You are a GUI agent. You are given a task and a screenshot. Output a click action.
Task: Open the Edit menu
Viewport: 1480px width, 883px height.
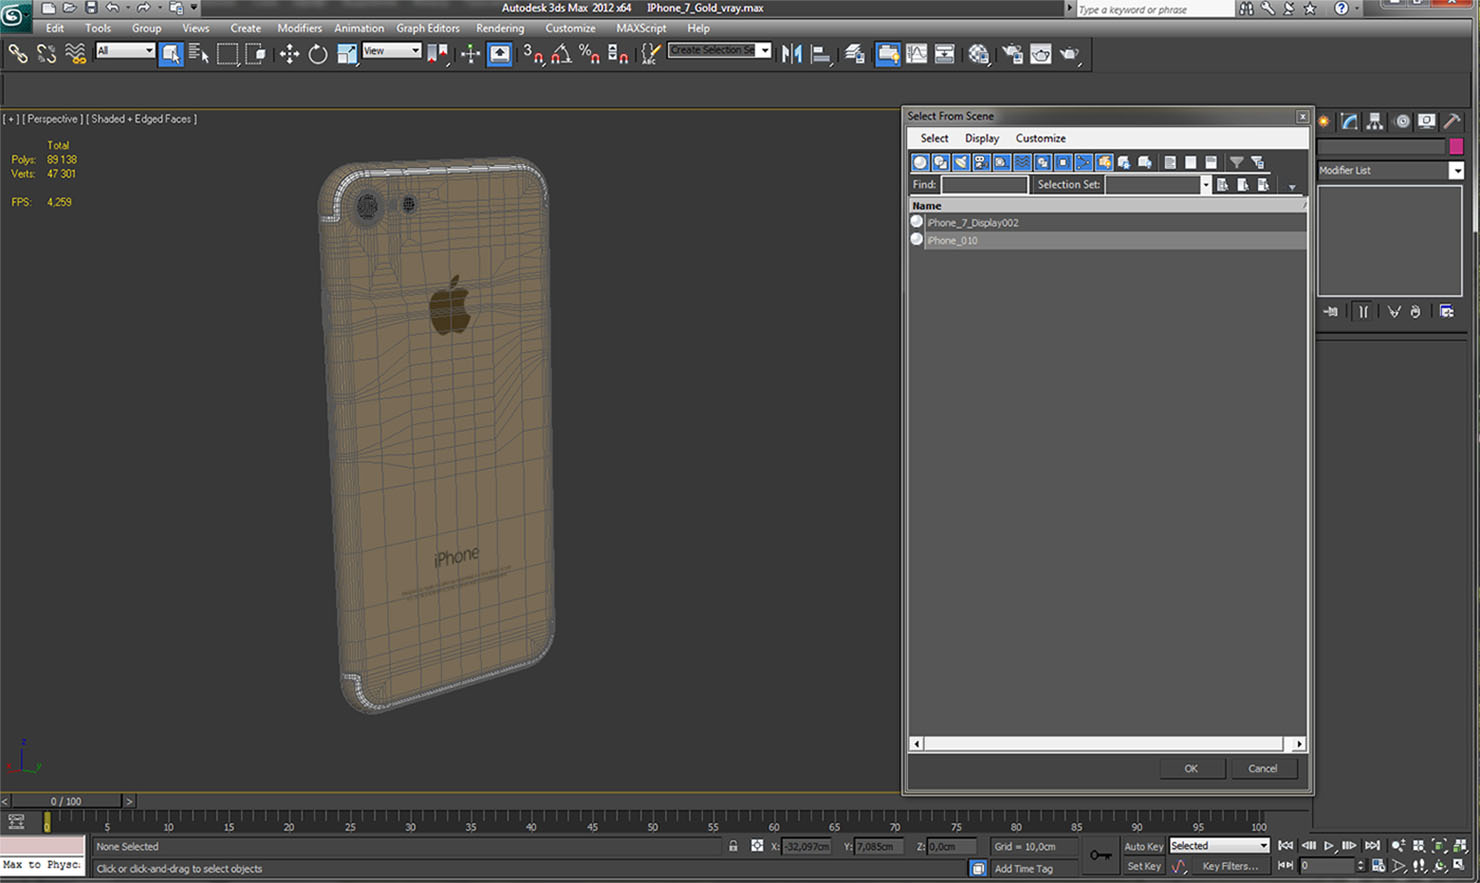pyautogui.click(x=55, y=28)
